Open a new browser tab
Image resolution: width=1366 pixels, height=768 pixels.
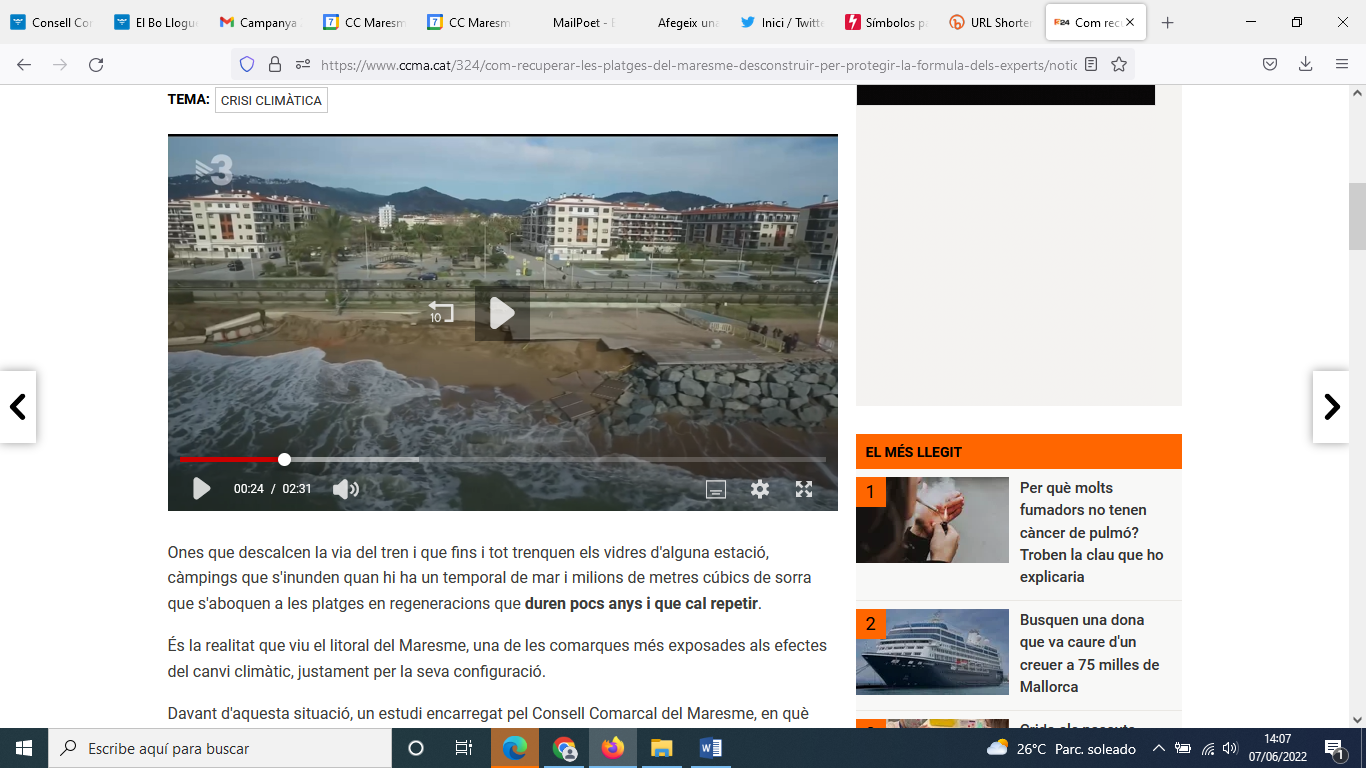pos(1167,22)
